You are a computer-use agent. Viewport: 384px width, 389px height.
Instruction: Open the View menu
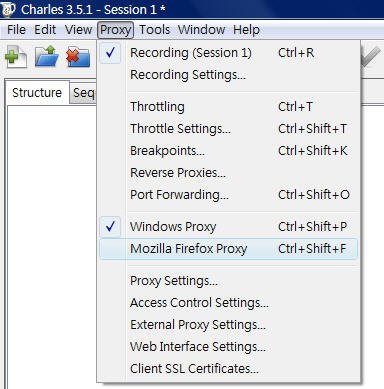tap(78, 30)
